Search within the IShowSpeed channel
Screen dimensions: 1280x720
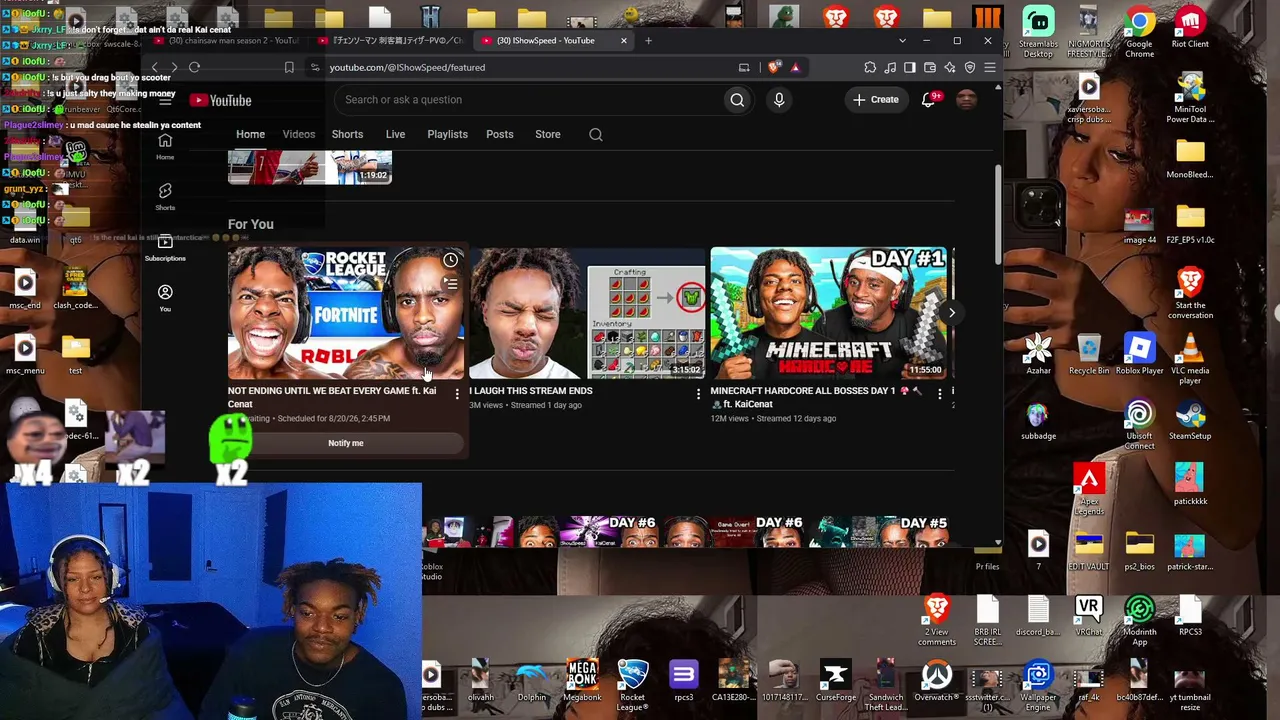[596, 135]
